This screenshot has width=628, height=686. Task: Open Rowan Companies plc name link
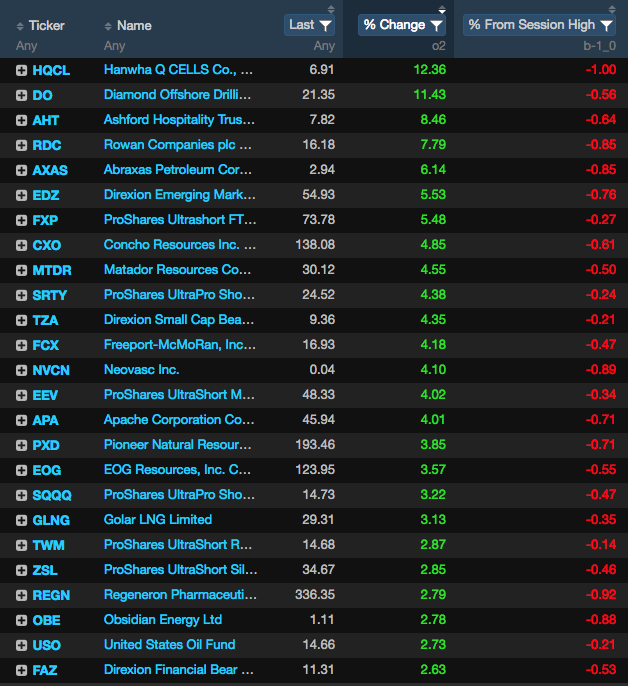point(178,144)
